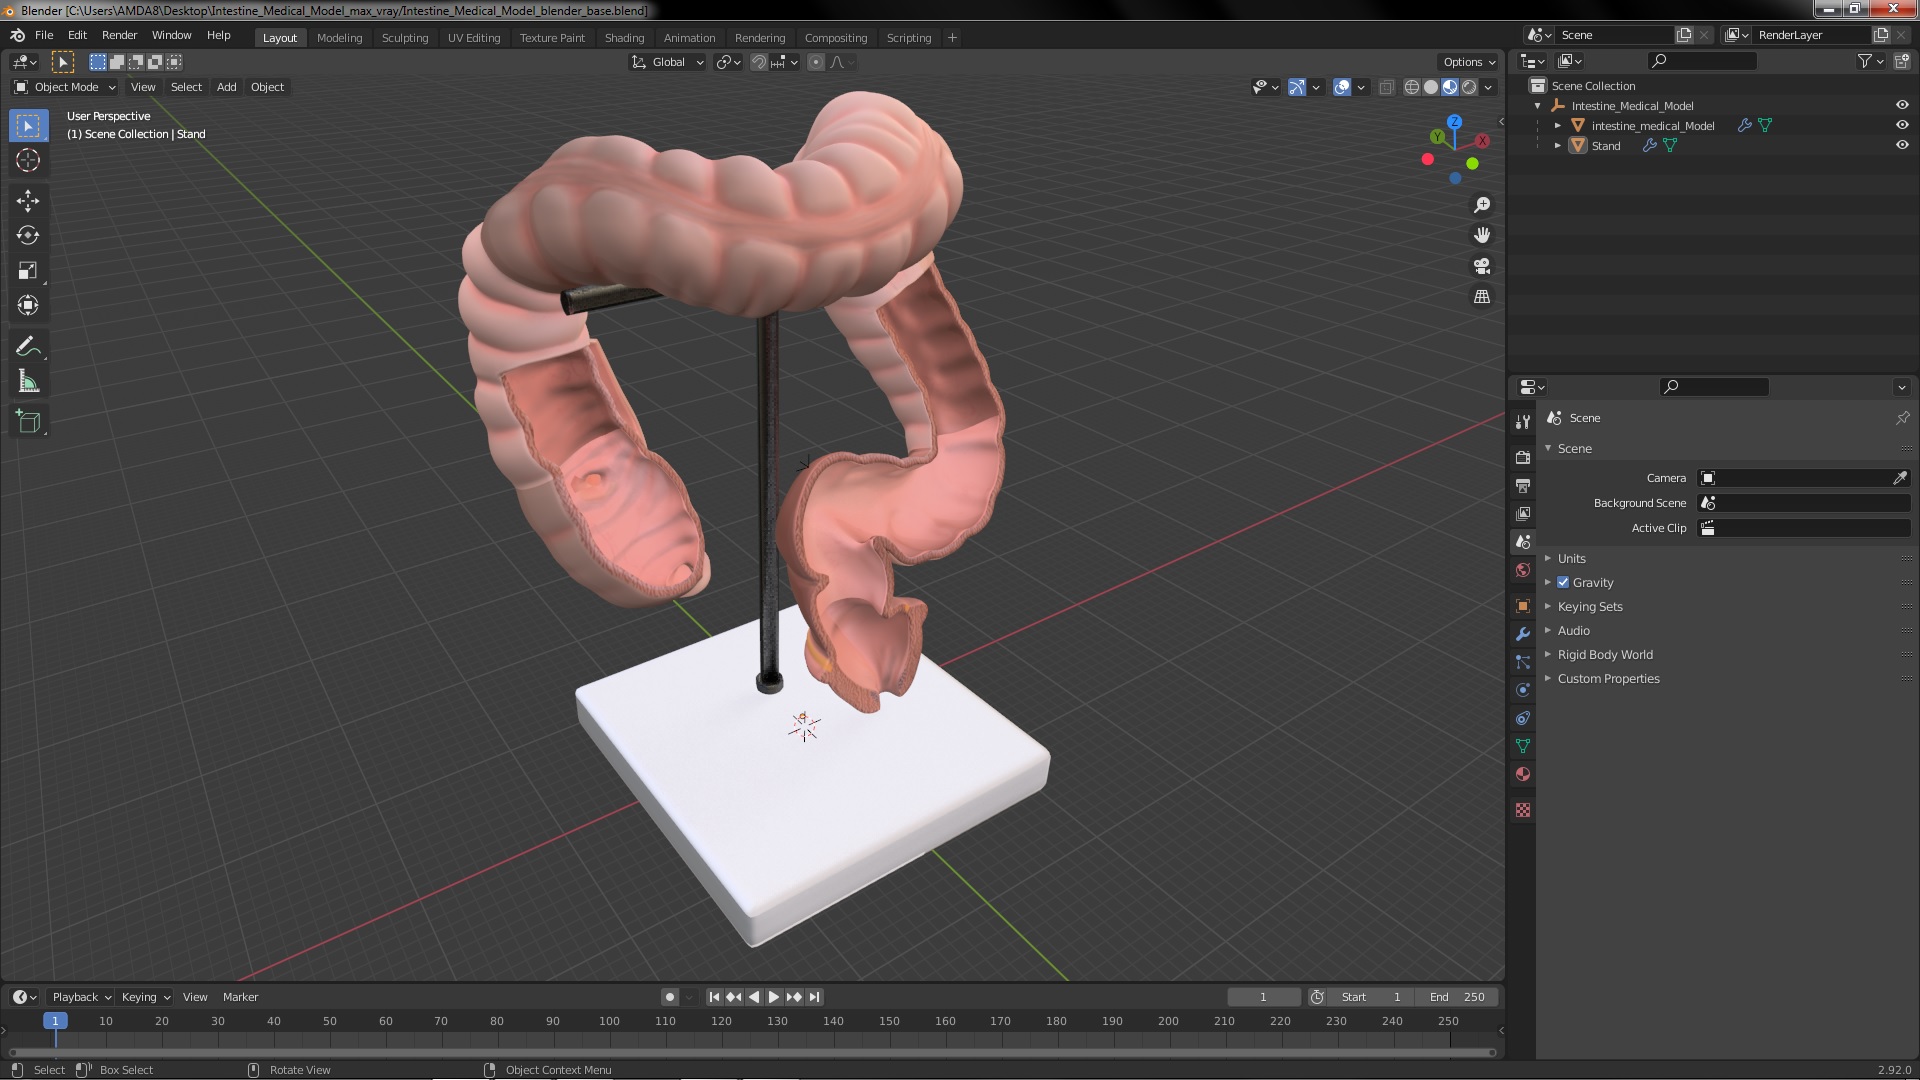Click the pan view hand icon
The height and width of the screenshot is (1080, 1920).
[x=1482, y=235]
